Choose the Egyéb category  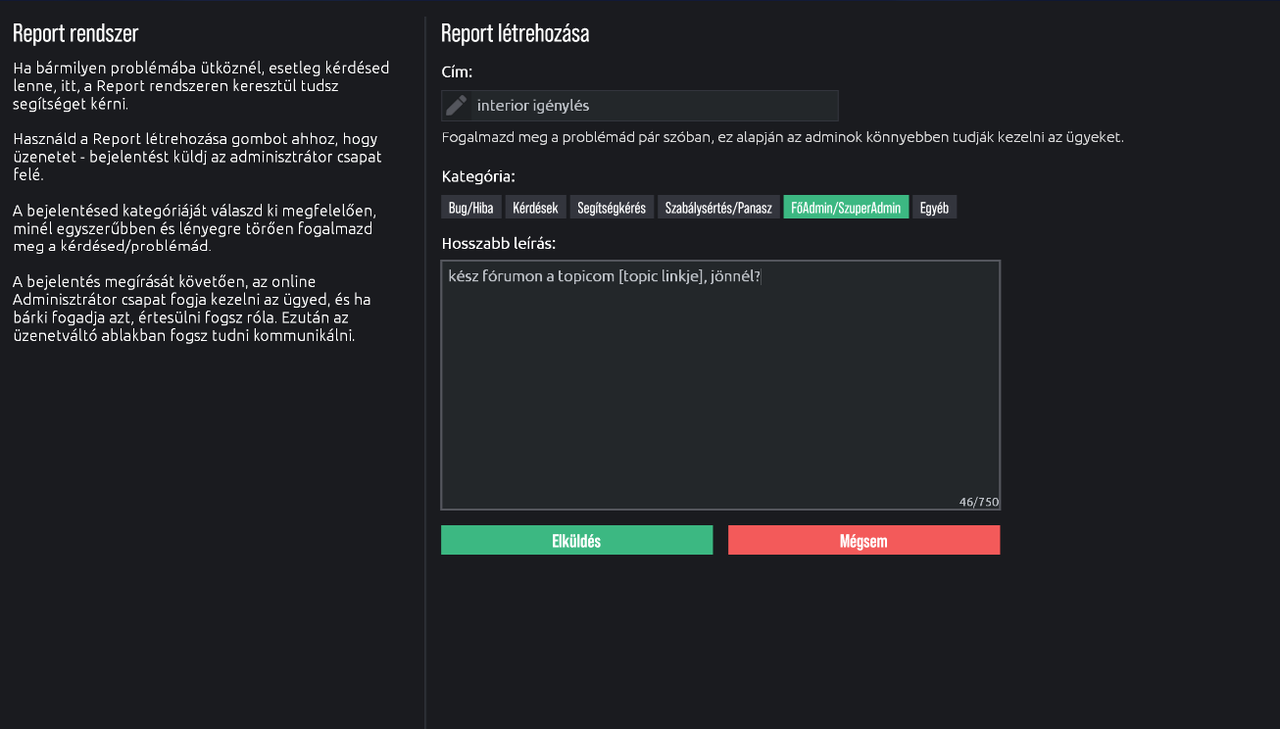tap(934, 208)
